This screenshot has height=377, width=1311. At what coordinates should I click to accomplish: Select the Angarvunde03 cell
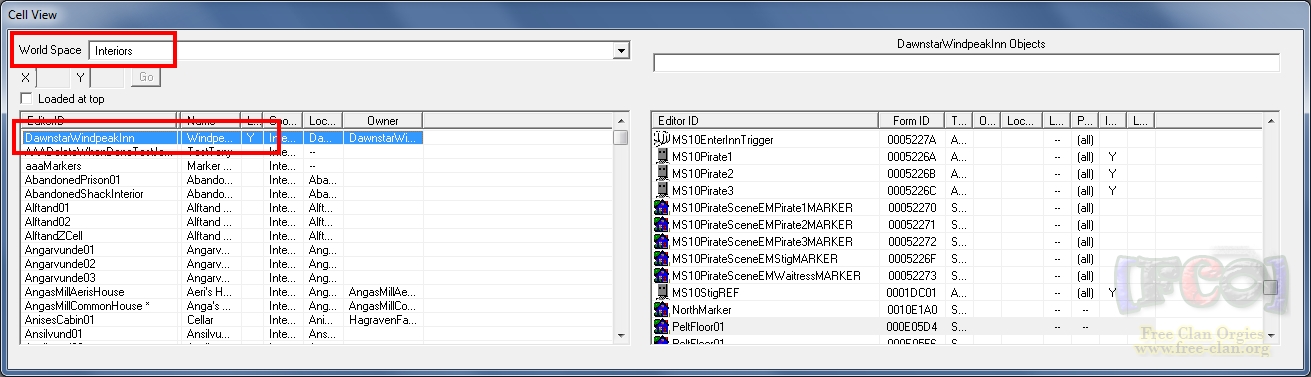click(59, 277)
